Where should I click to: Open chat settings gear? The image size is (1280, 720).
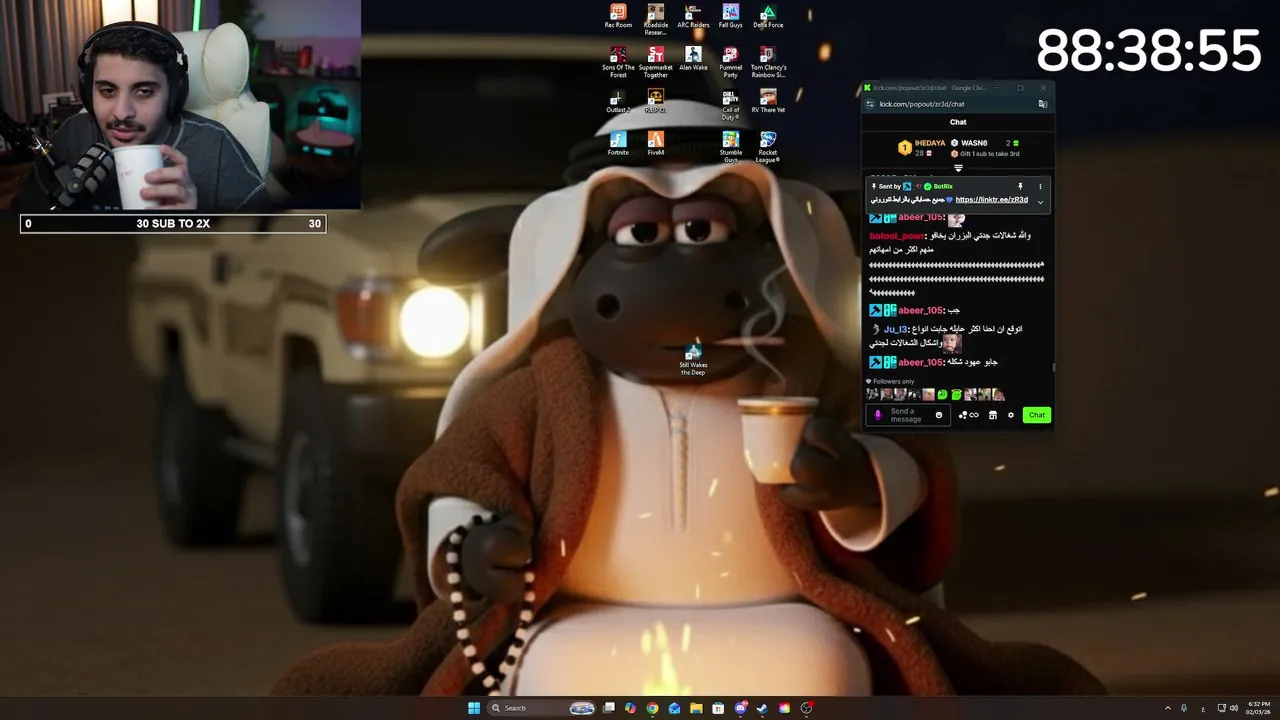[1010, 415]
